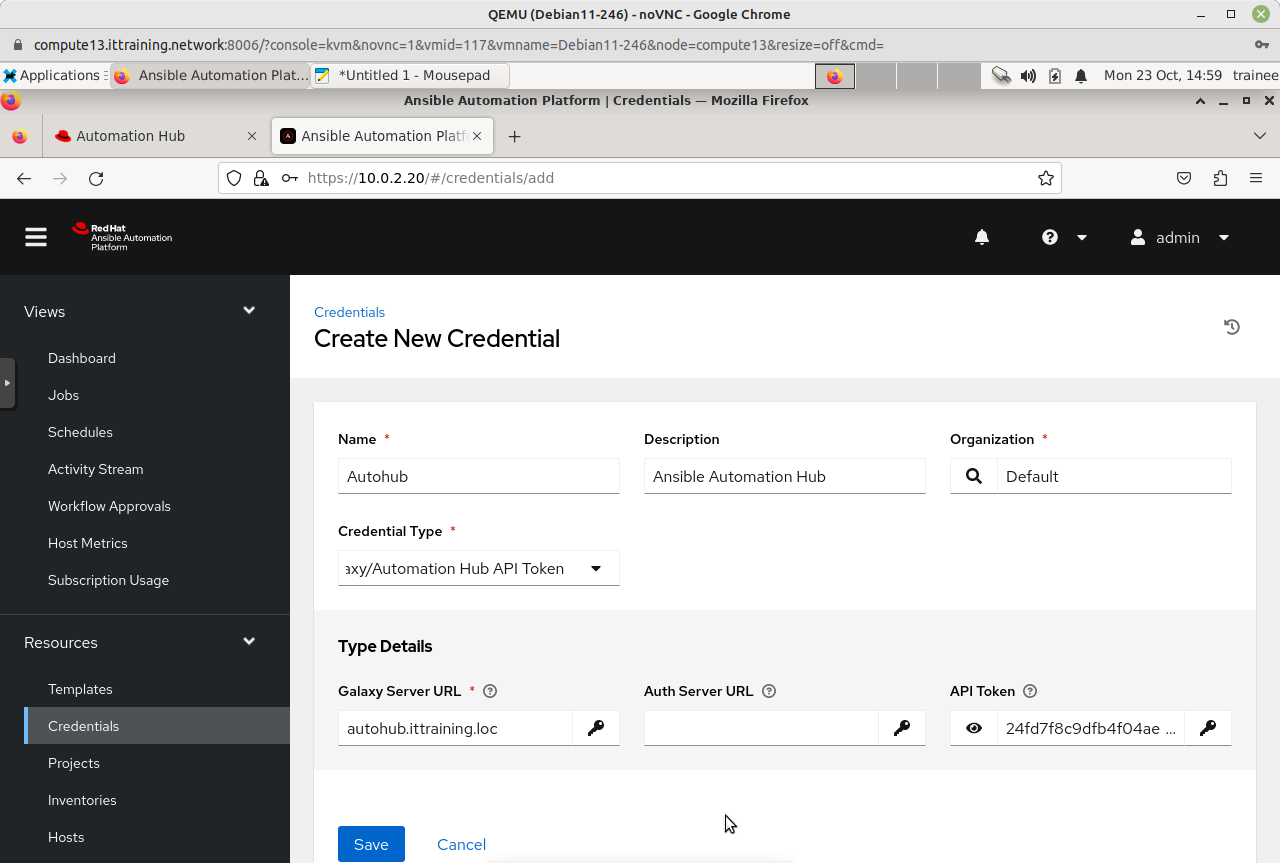The height and width of the screenshot is (863, 1280).
Task: Reload the current page
Action: [96, 178]
